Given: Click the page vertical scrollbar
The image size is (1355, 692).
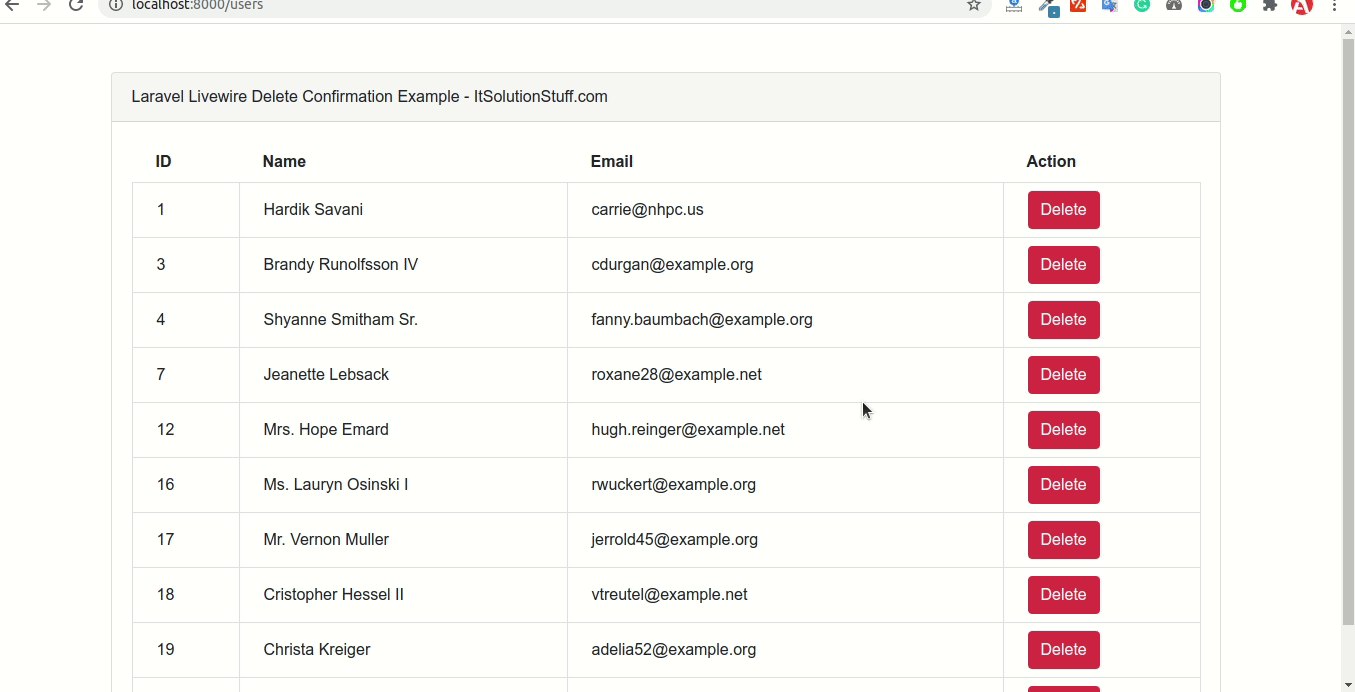Looking at the screenshot, I should tap(1347, 330).
